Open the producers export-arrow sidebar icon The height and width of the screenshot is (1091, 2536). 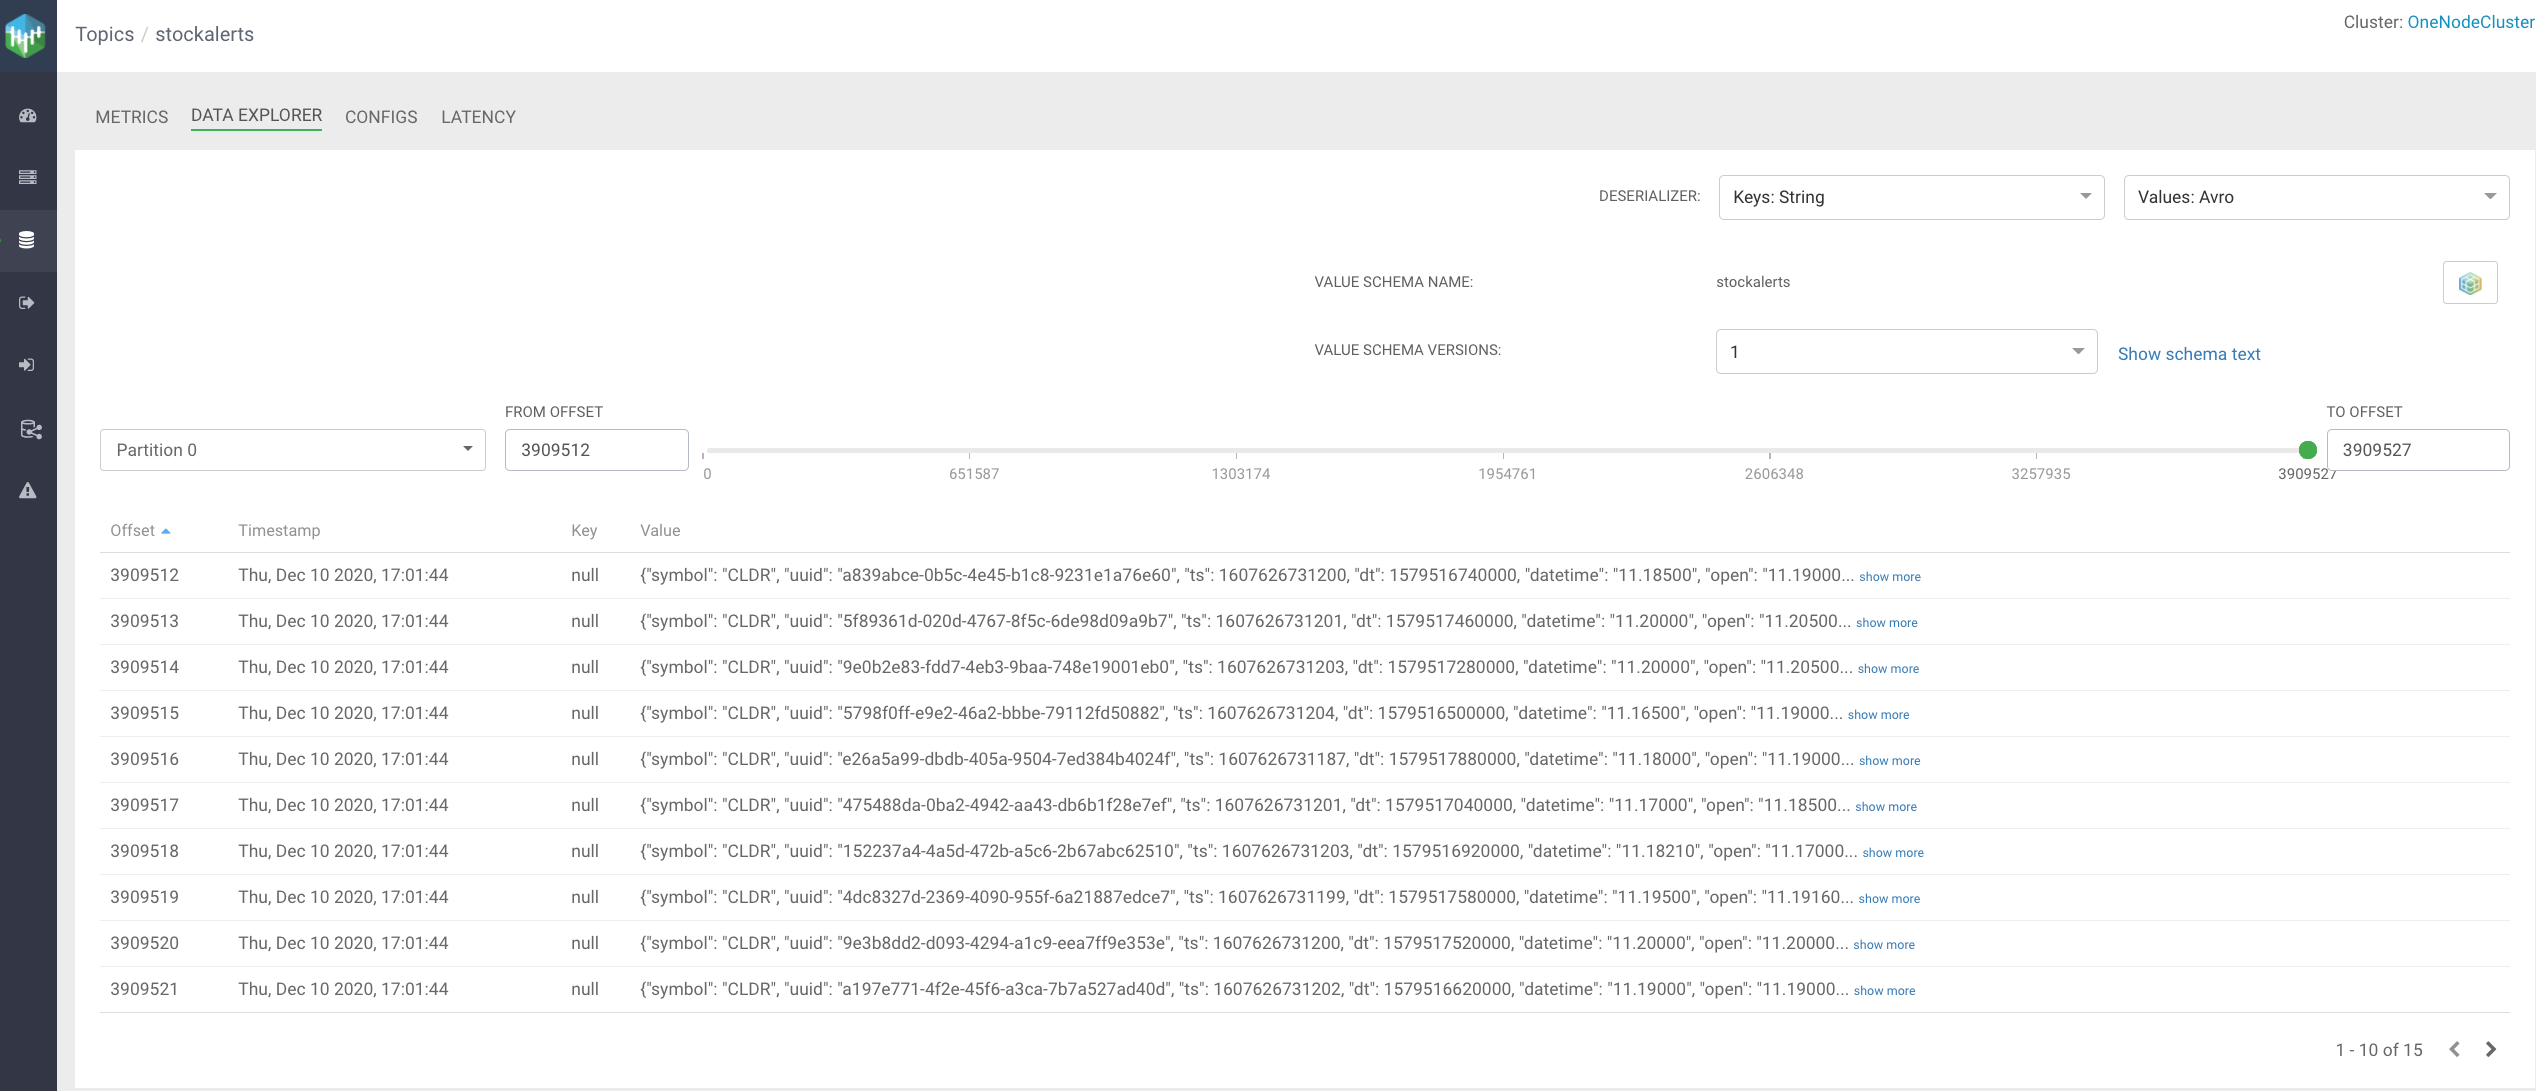point(28,302)
